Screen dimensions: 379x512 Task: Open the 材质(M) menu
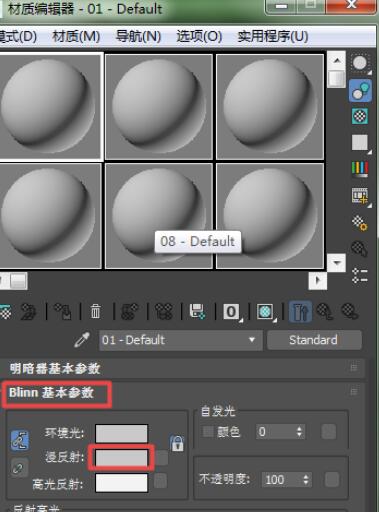tap(76, 36)
